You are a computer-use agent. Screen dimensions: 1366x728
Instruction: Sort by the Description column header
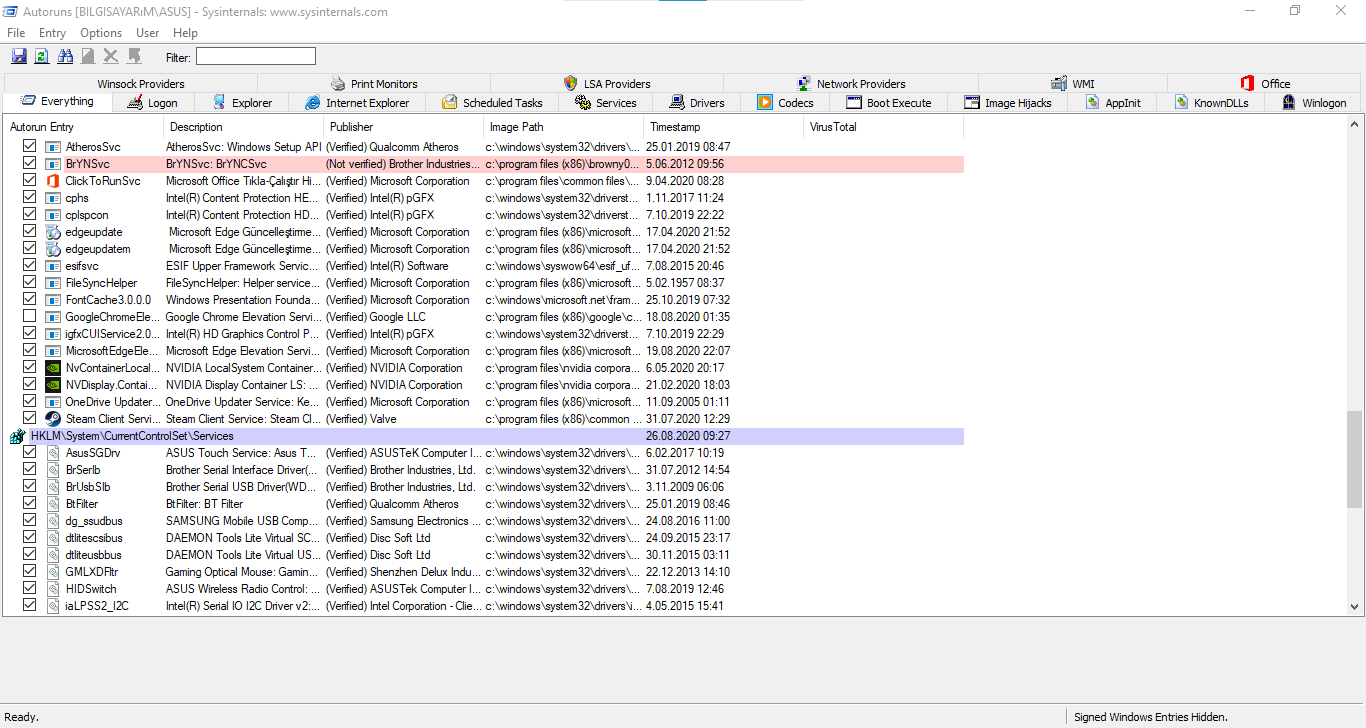point(244,127)
